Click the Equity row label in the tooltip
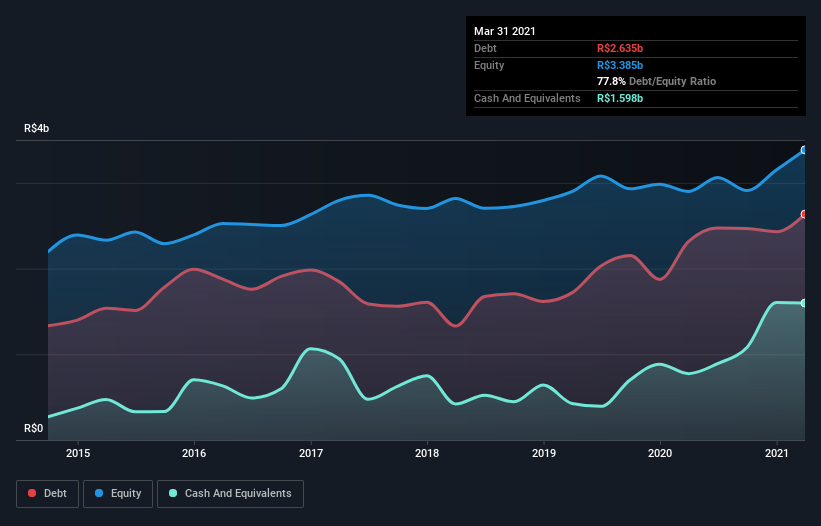821x526 pixels. tap(489, 65)
